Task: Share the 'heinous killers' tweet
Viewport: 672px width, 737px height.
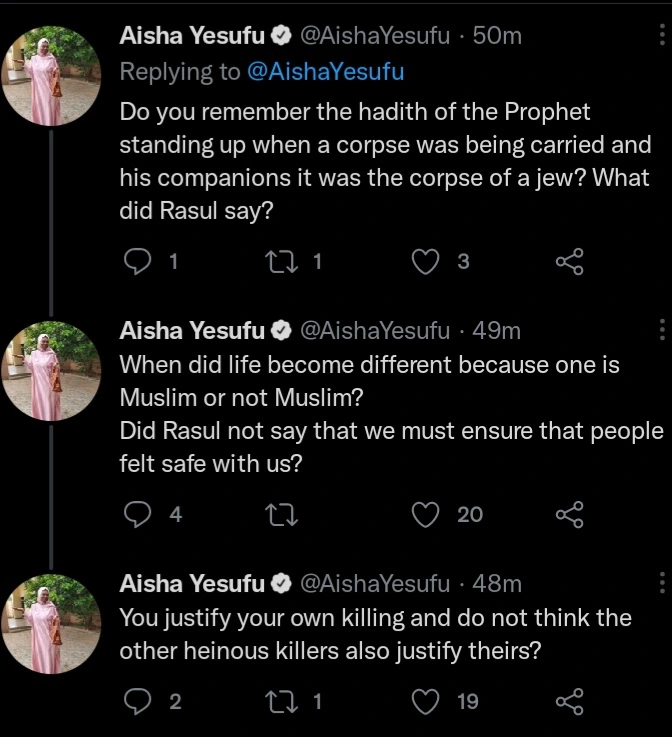Action: coord(568,702)
